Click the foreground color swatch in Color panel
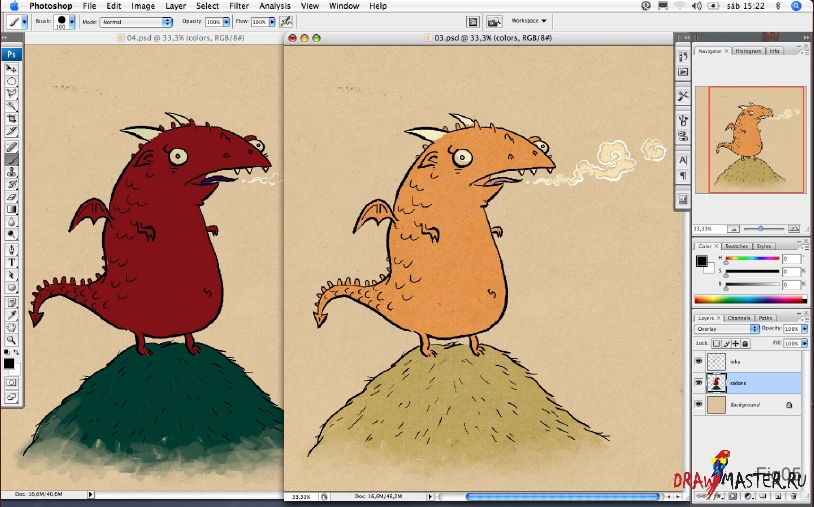Screen dimensions: 814x507 [701, 261]
